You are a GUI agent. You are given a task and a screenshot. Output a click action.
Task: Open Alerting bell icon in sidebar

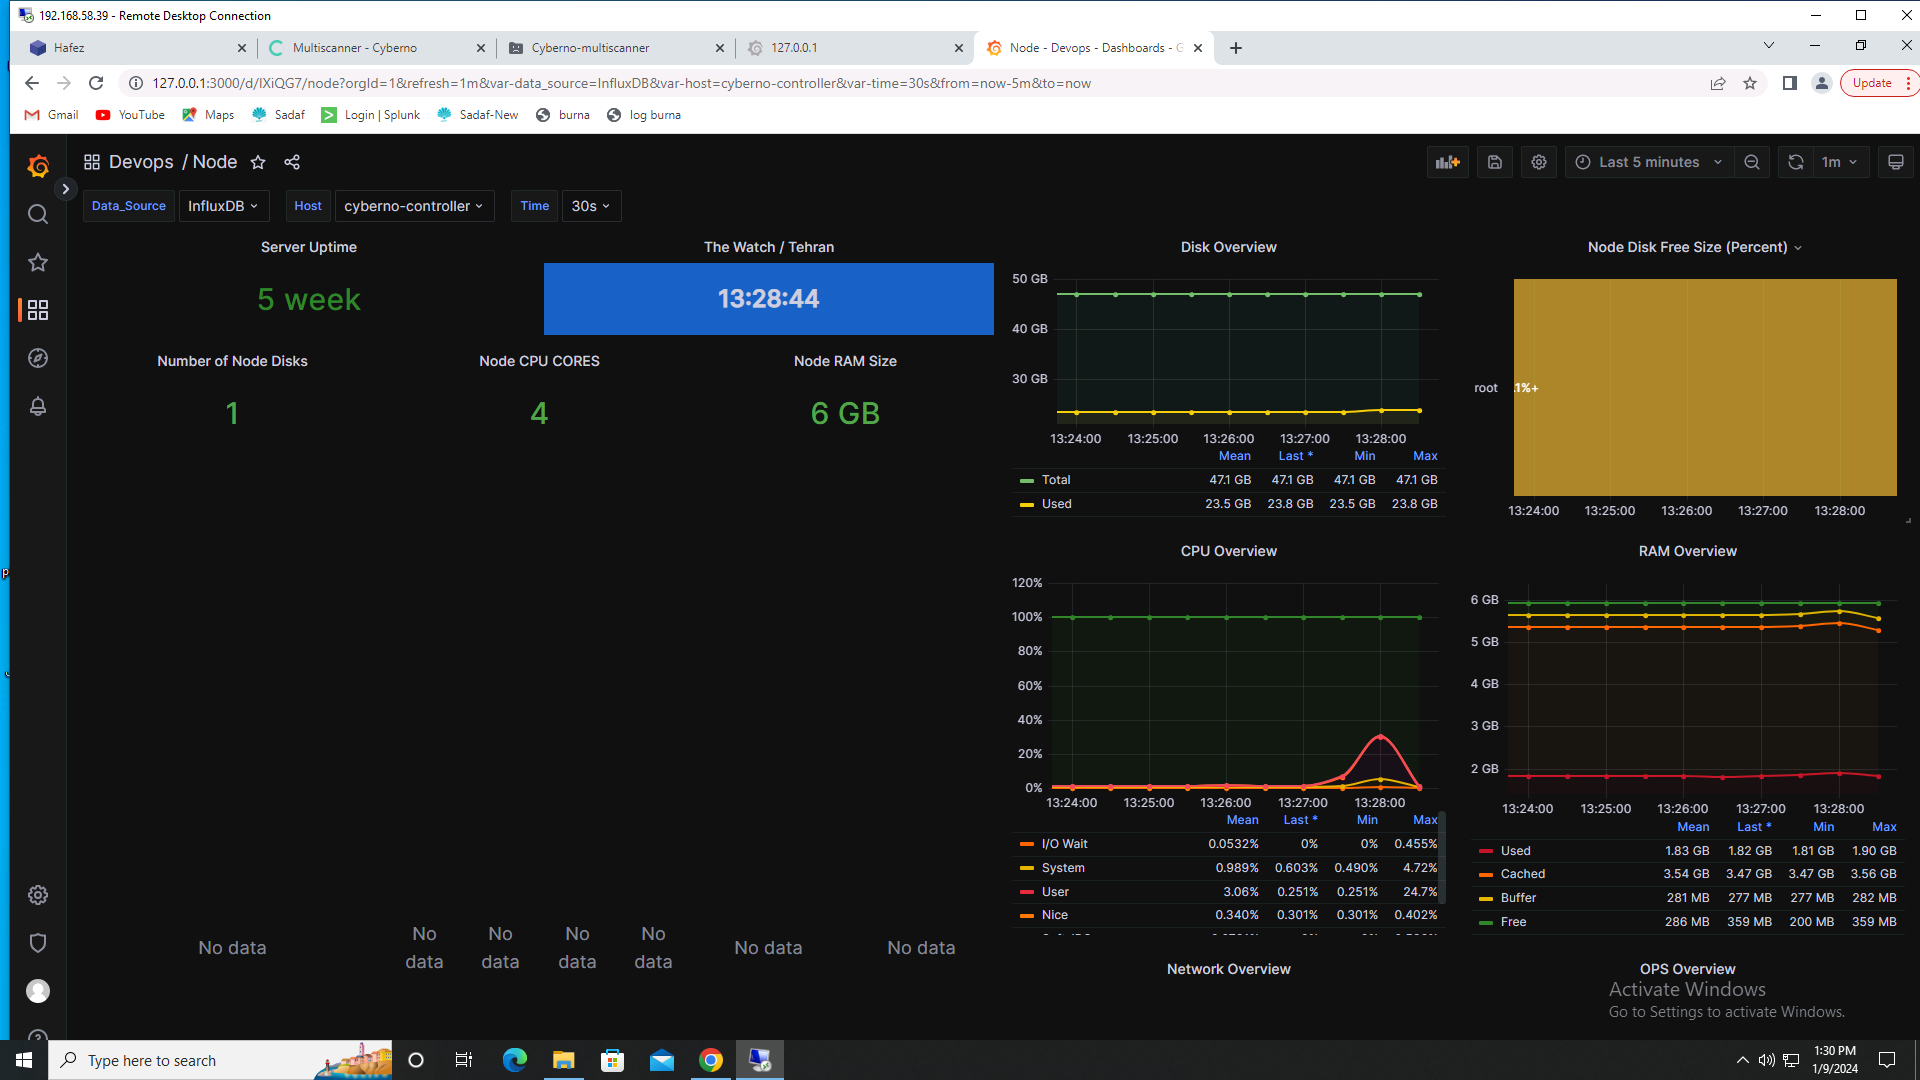coord(38,406)
